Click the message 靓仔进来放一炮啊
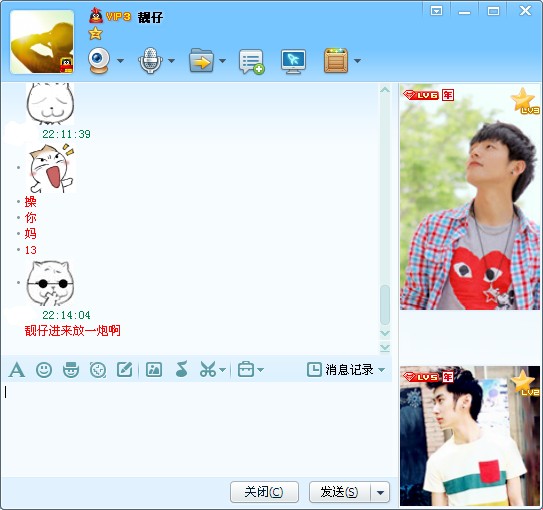 click(72, 331)
